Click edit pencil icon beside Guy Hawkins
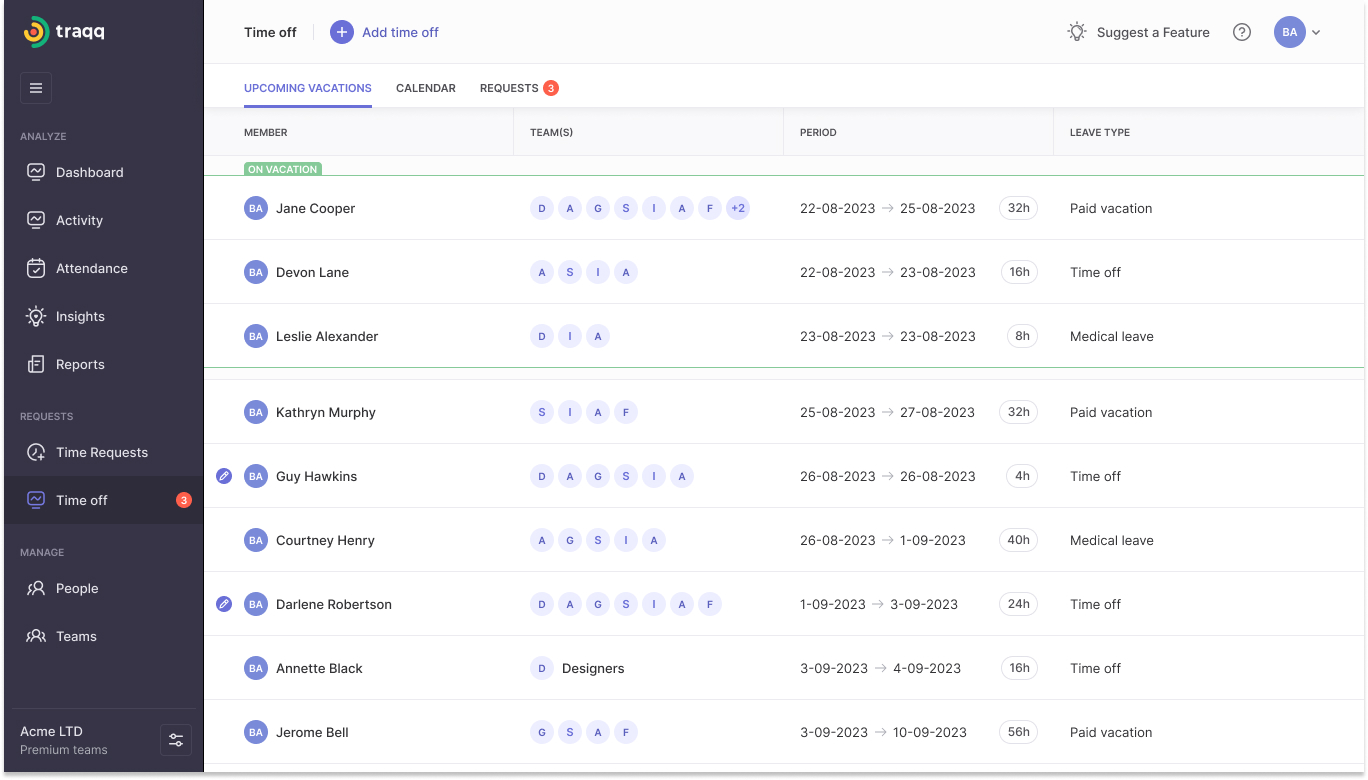The width and height of the screenshot is (1368, 780). tap(224, 476)
